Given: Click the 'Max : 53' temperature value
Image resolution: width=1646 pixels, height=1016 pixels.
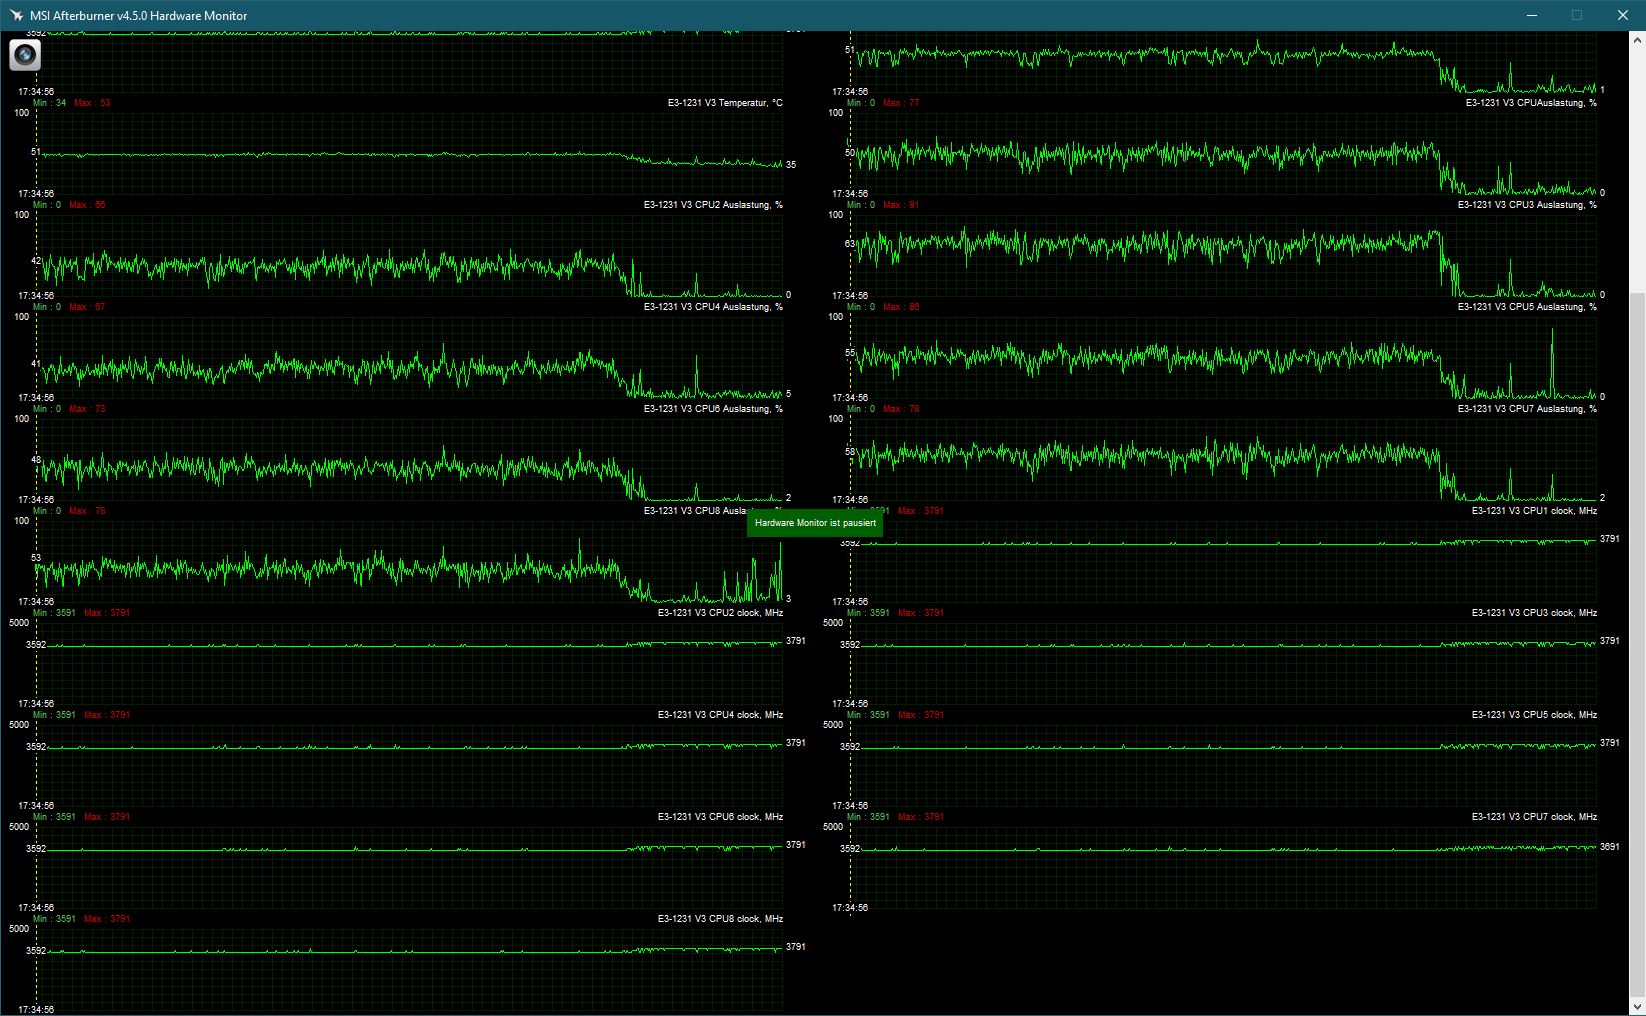Looking at the screenshot, I should click(x=92, y=103).
